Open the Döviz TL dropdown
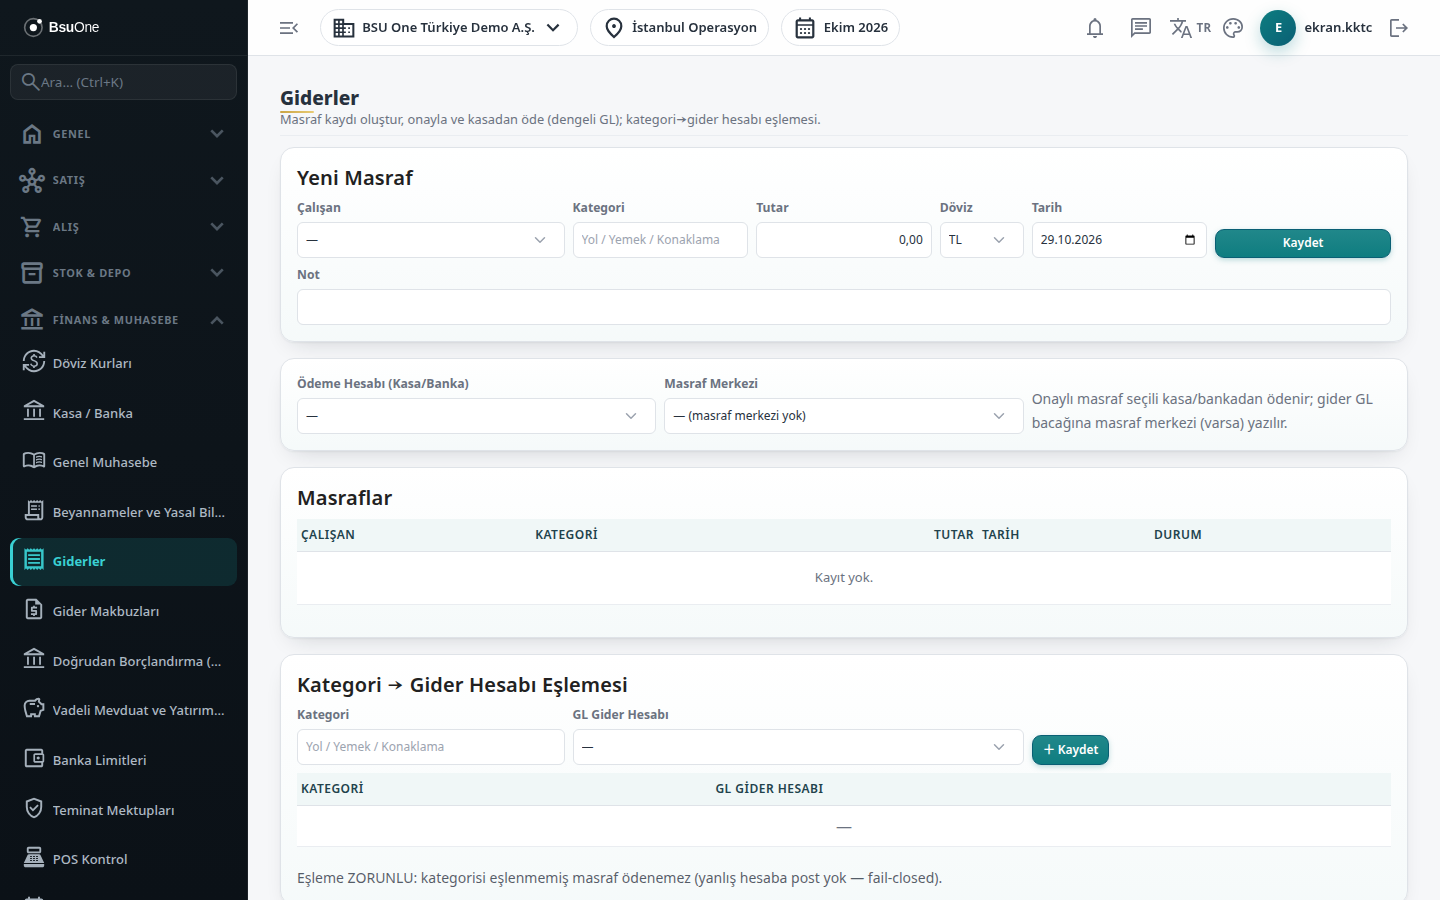The height and width of the screenshot is (900, 1440). tap(981, 240)
